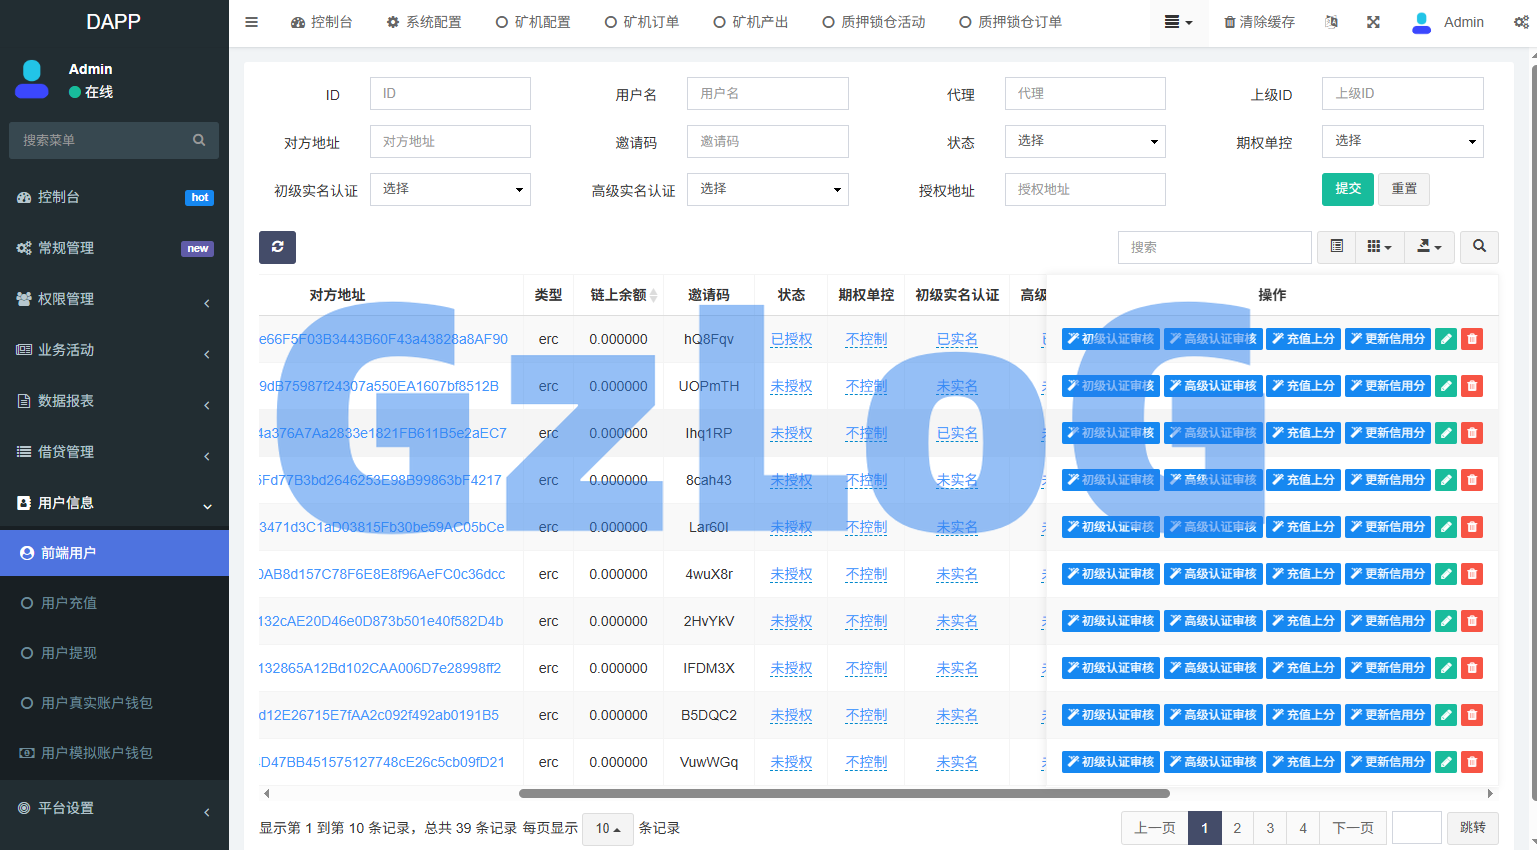This screenshot has height=850, width=1537.
Task: Delete the first row via red trash icon
Action: point(1471,338)
